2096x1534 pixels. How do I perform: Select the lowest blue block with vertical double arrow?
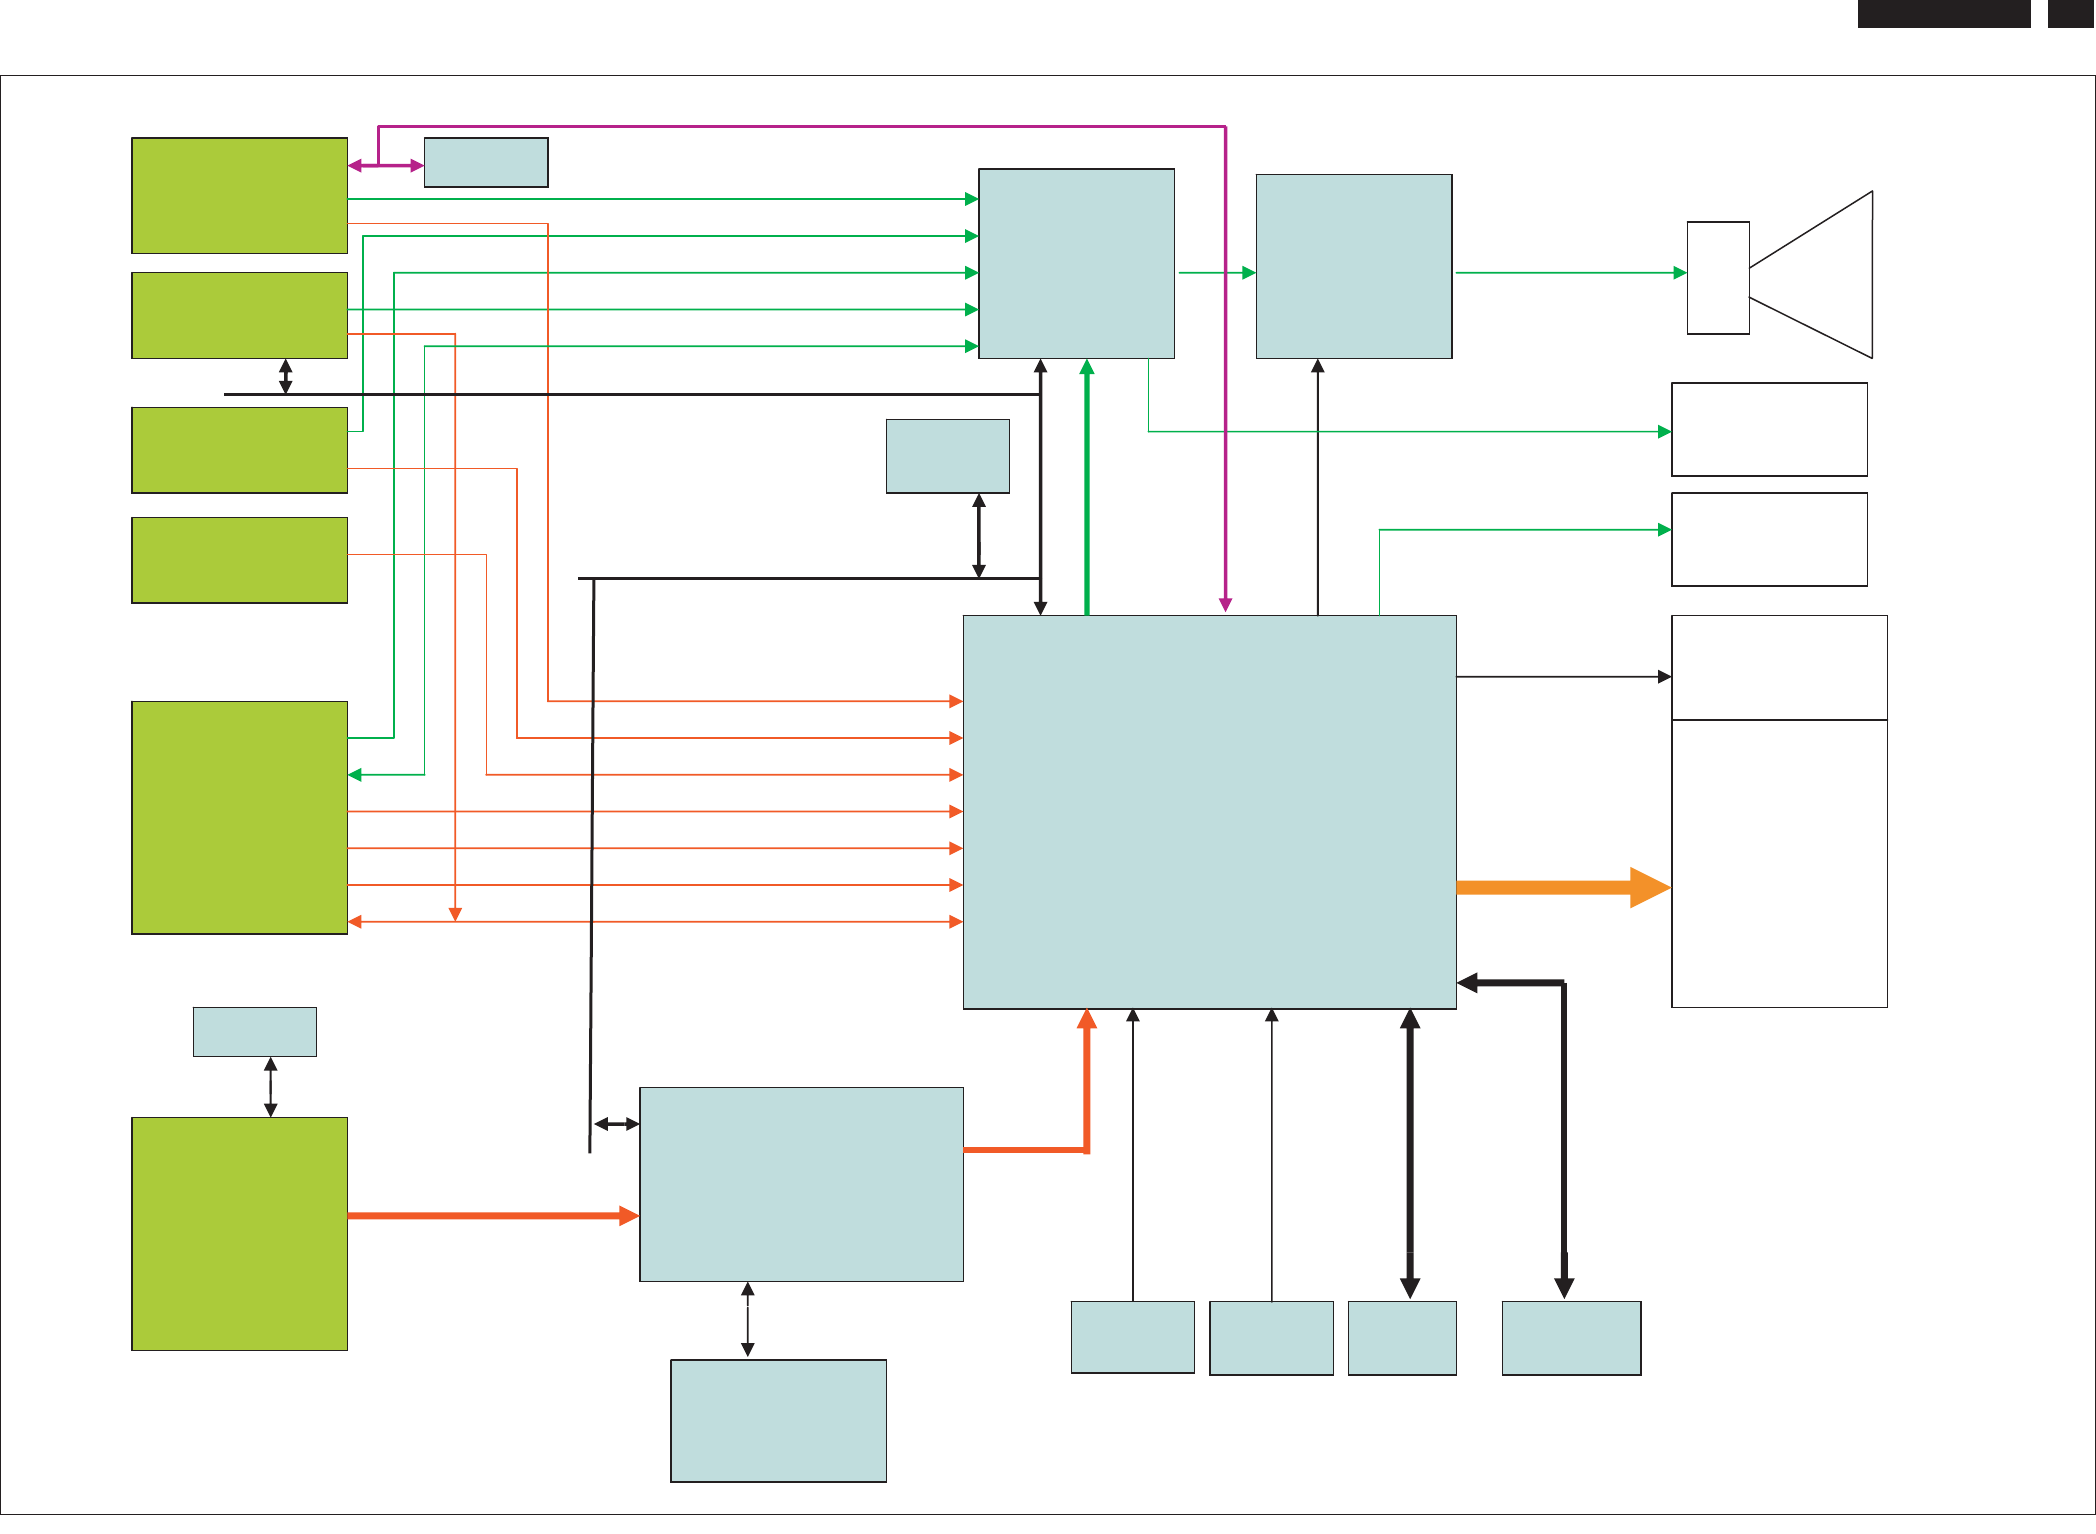(x=778, y=1420)
